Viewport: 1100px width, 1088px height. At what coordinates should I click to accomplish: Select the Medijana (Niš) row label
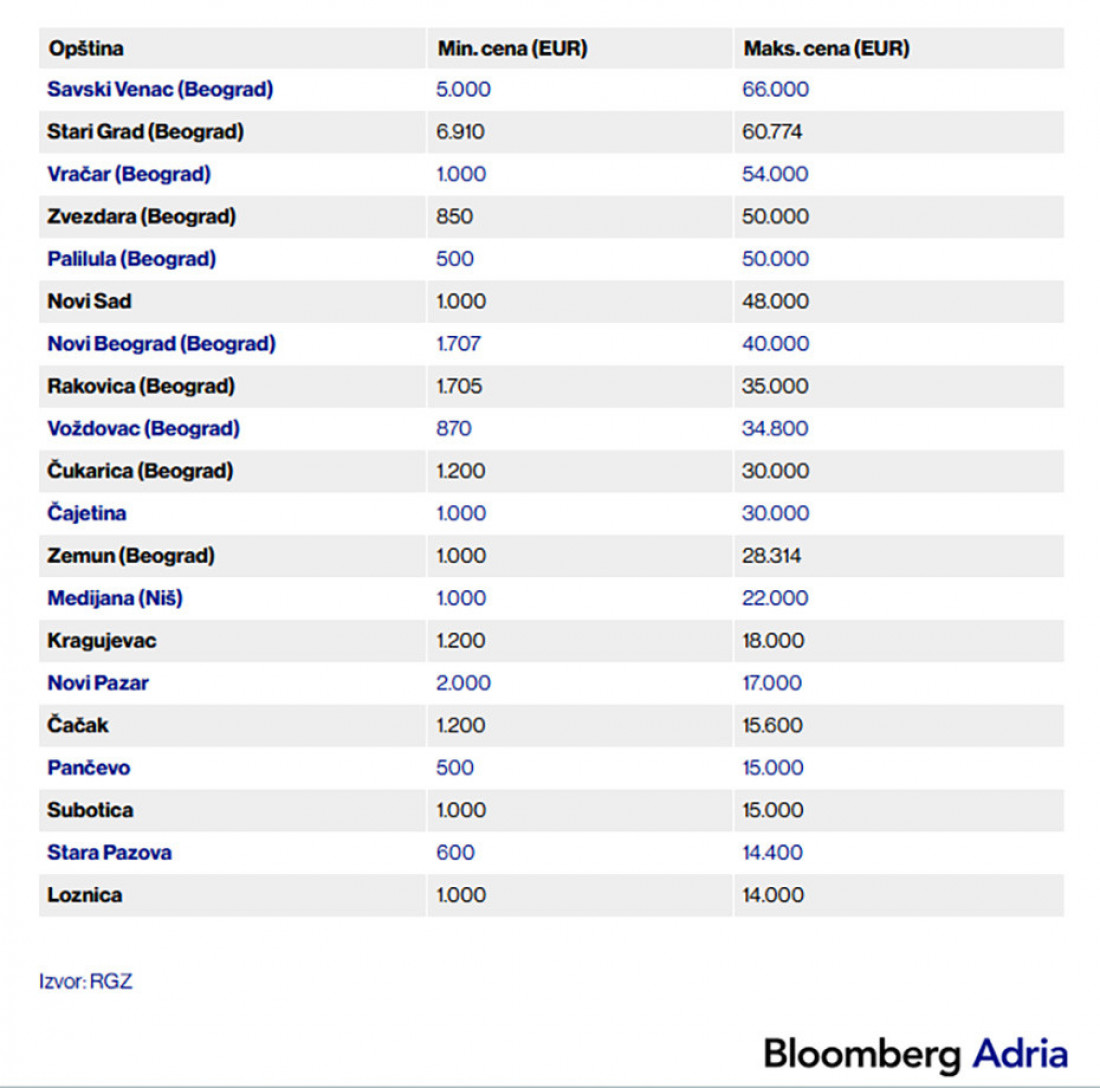(x=115, y=598)
